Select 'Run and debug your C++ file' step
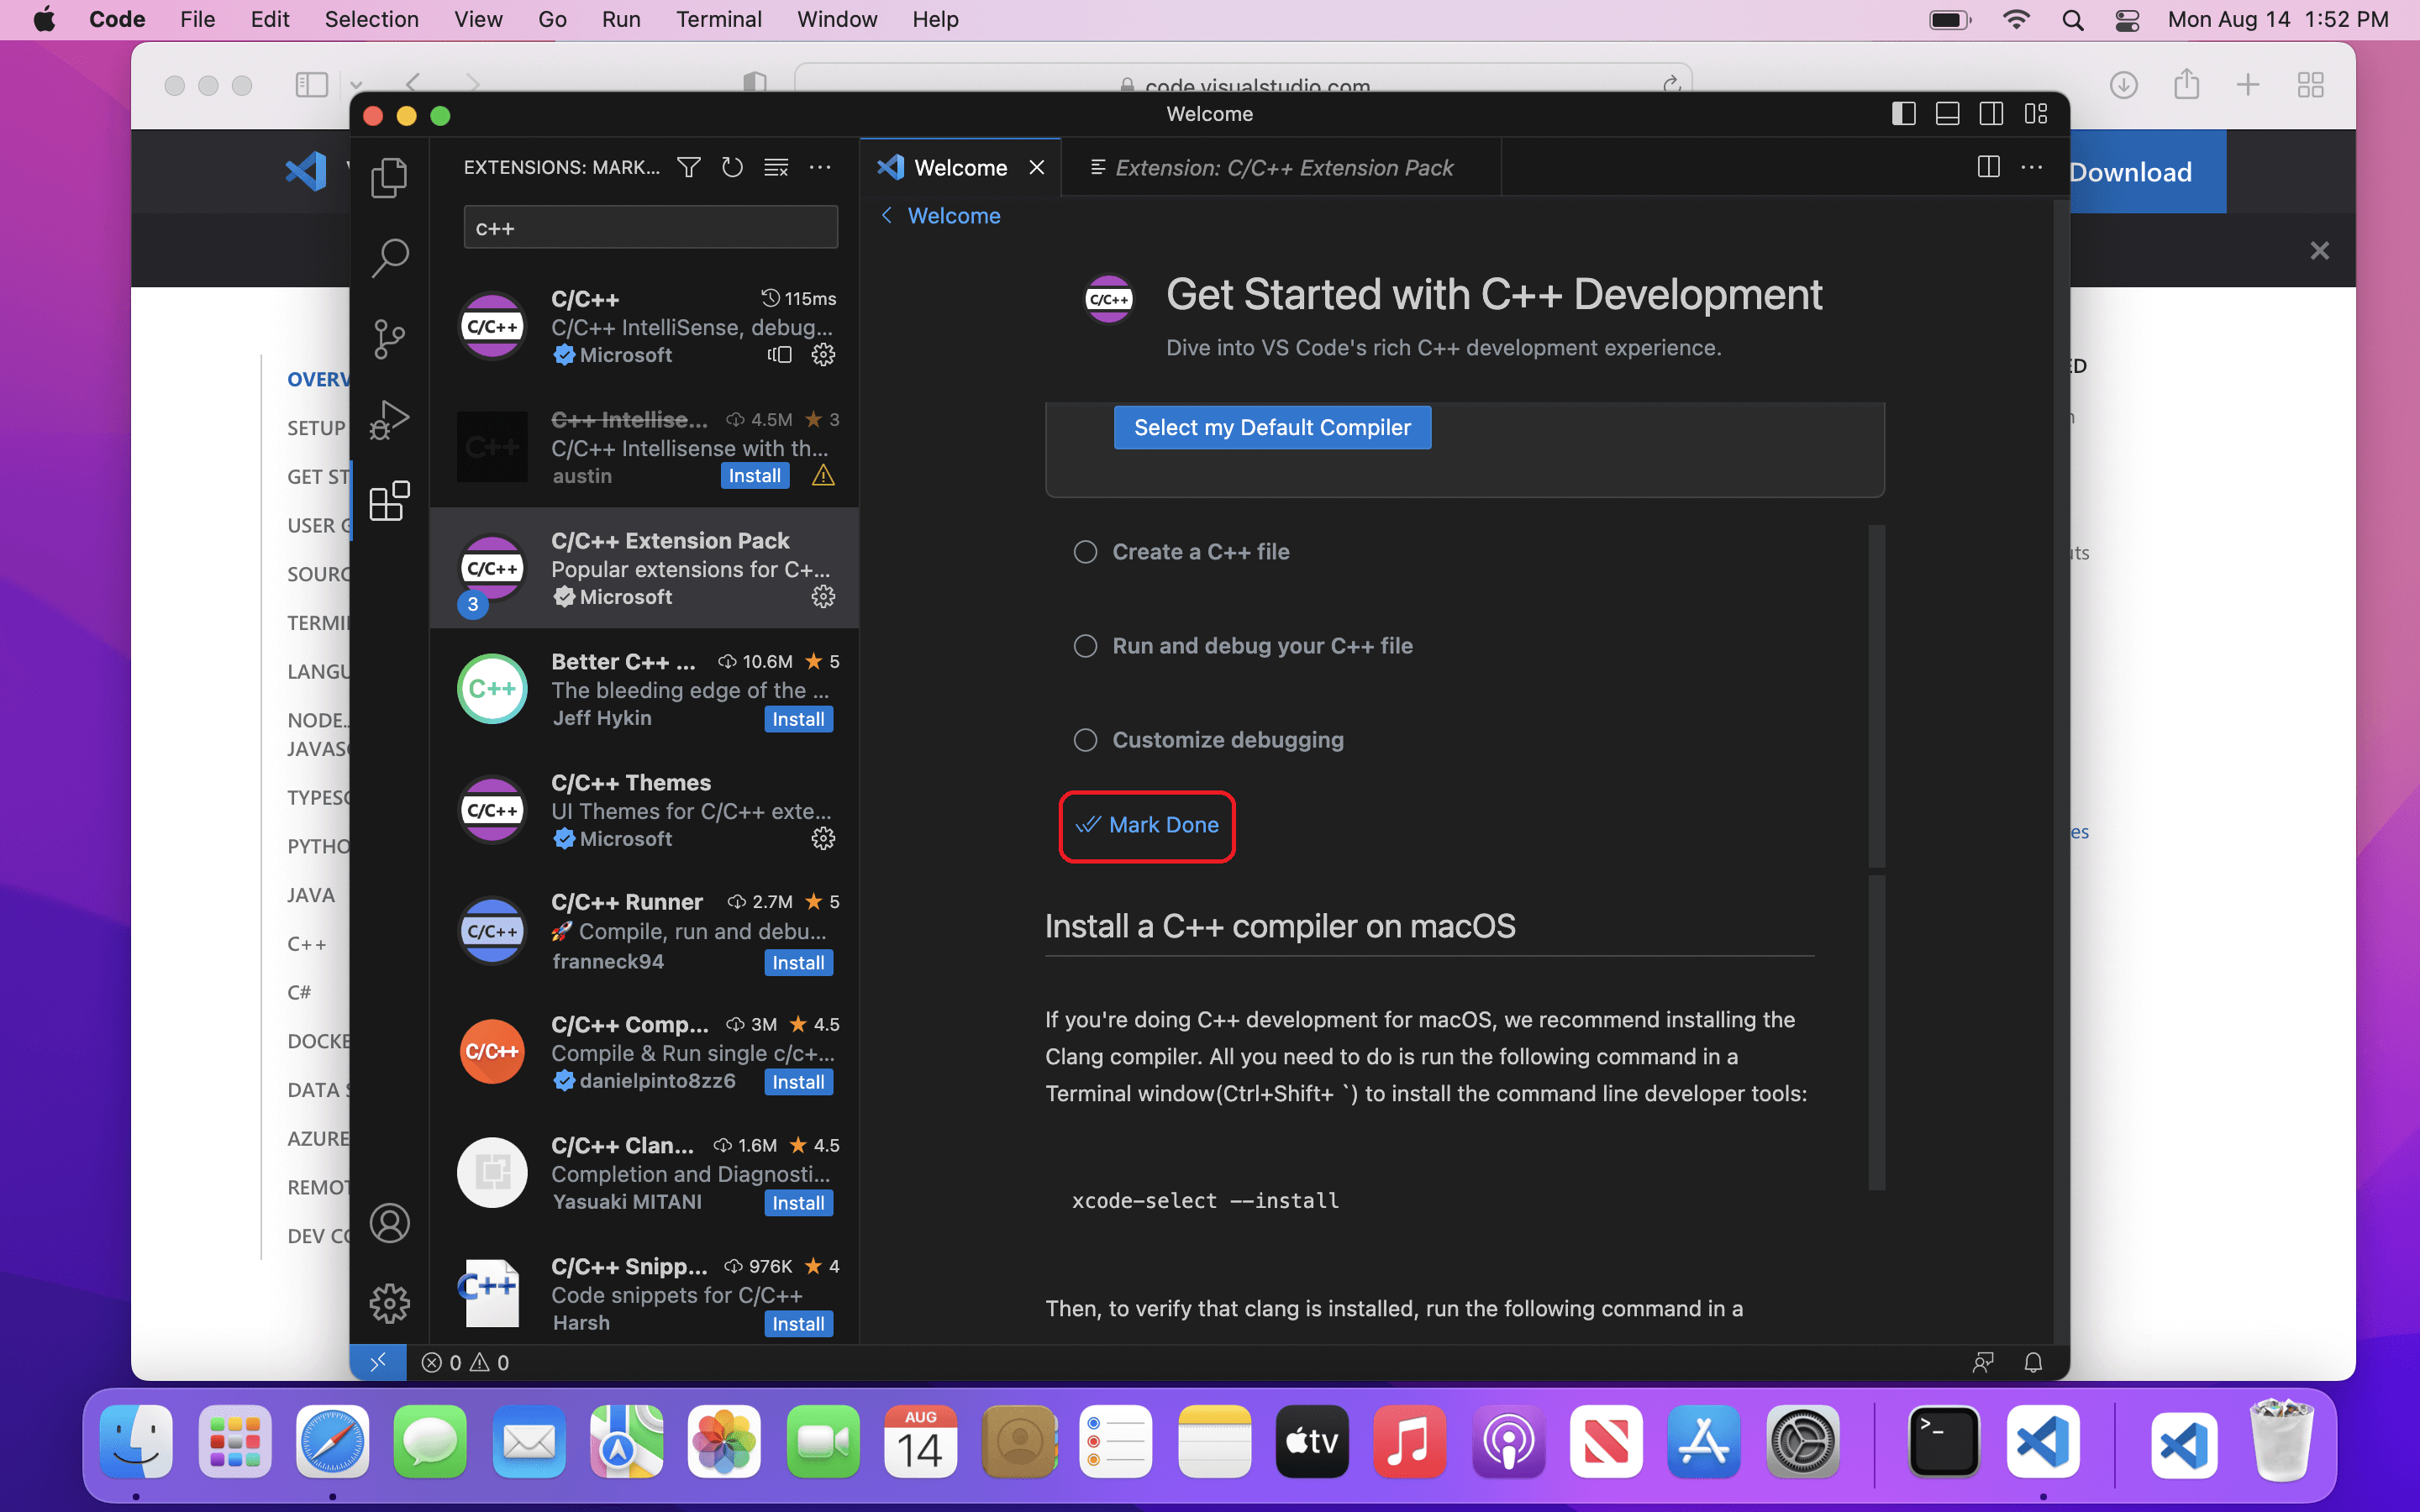 pyautogui.click(x=1261, y=646)
